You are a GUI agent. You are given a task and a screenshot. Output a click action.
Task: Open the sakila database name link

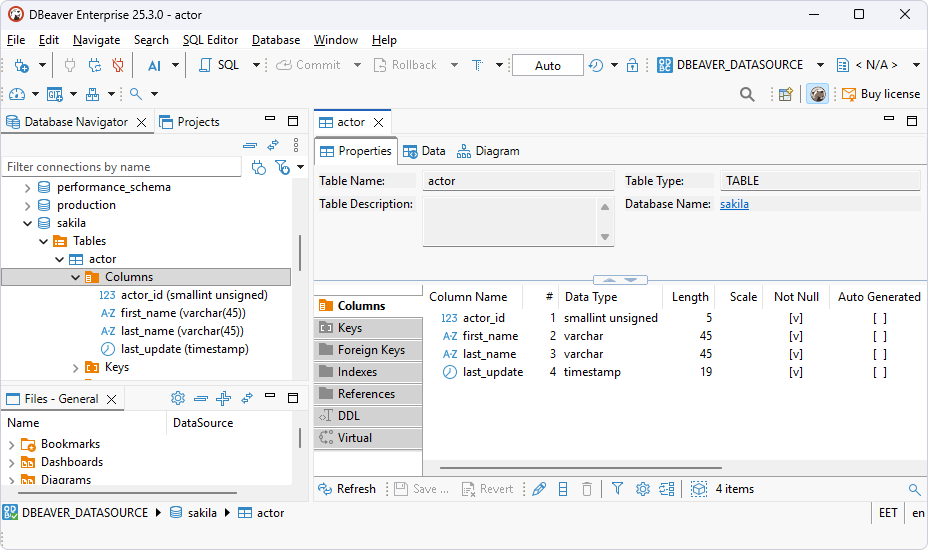point(734,204)
